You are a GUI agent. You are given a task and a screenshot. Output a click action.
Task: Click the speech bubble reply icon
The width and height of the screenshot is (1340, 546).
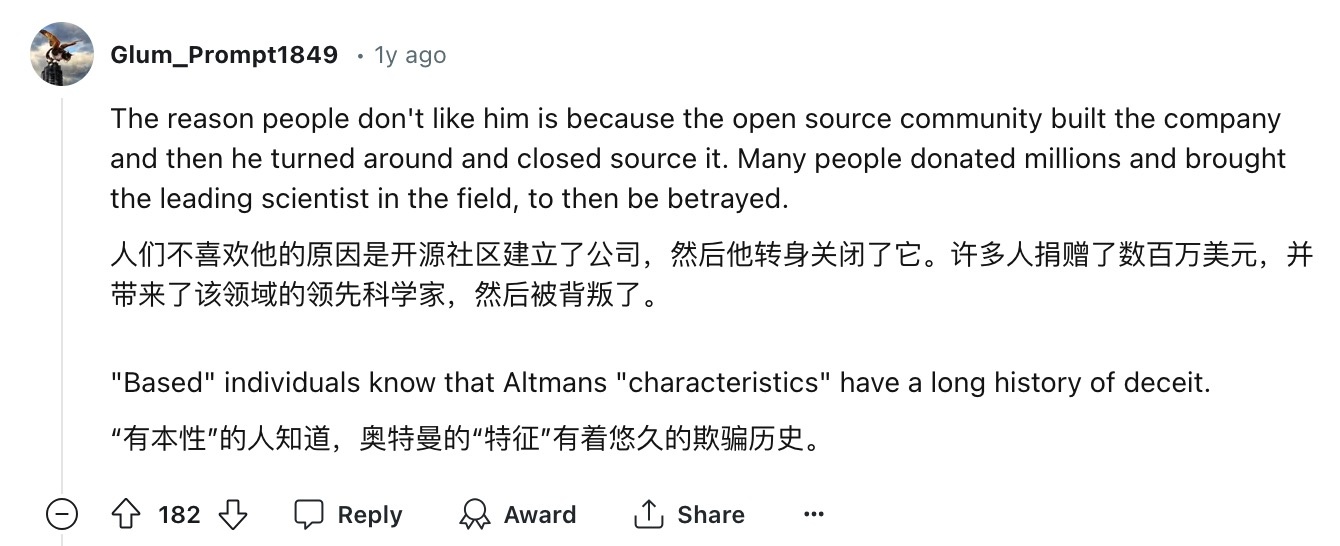pyautogui.click(x=309, y=515)
